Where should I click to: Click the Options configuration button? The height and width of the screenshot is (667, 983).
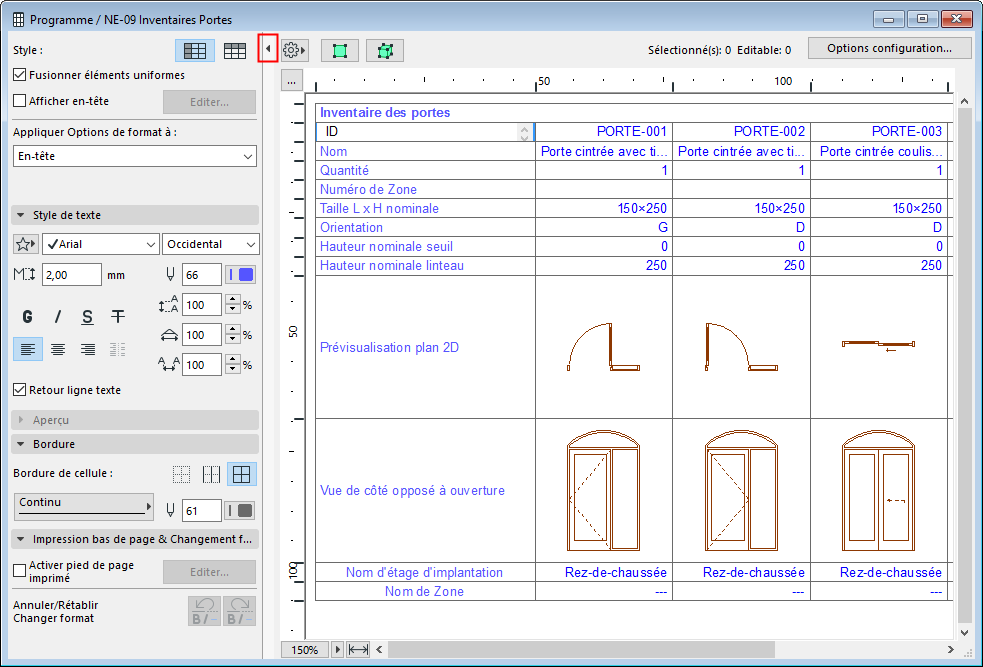(889, 48)
